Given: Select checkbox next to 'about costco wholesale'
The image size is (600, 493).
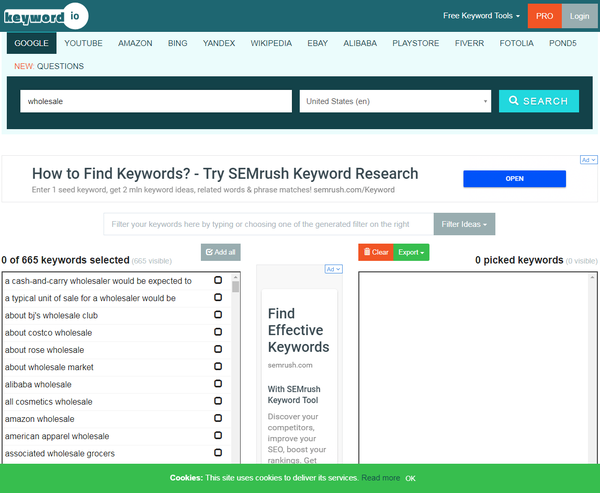Looking at the screenshot, I should click(x=218, y=332).
